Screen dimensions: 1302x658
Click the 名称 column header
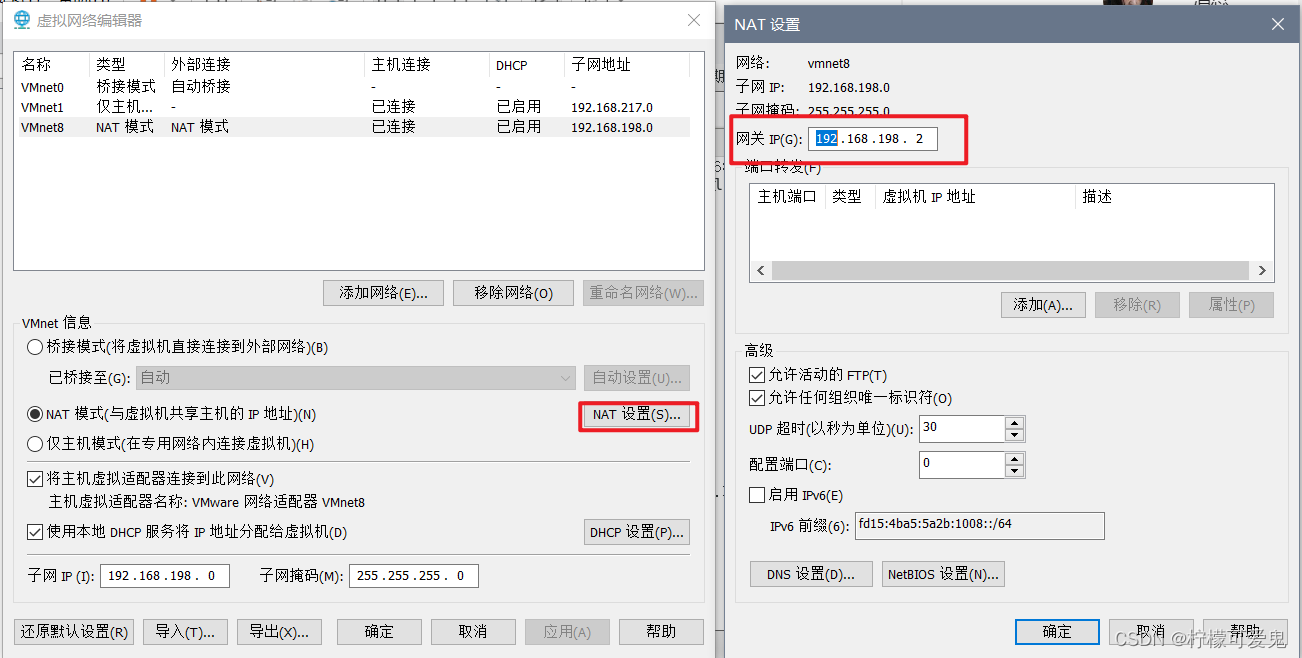pyautogui.click(x=52, y=64)
